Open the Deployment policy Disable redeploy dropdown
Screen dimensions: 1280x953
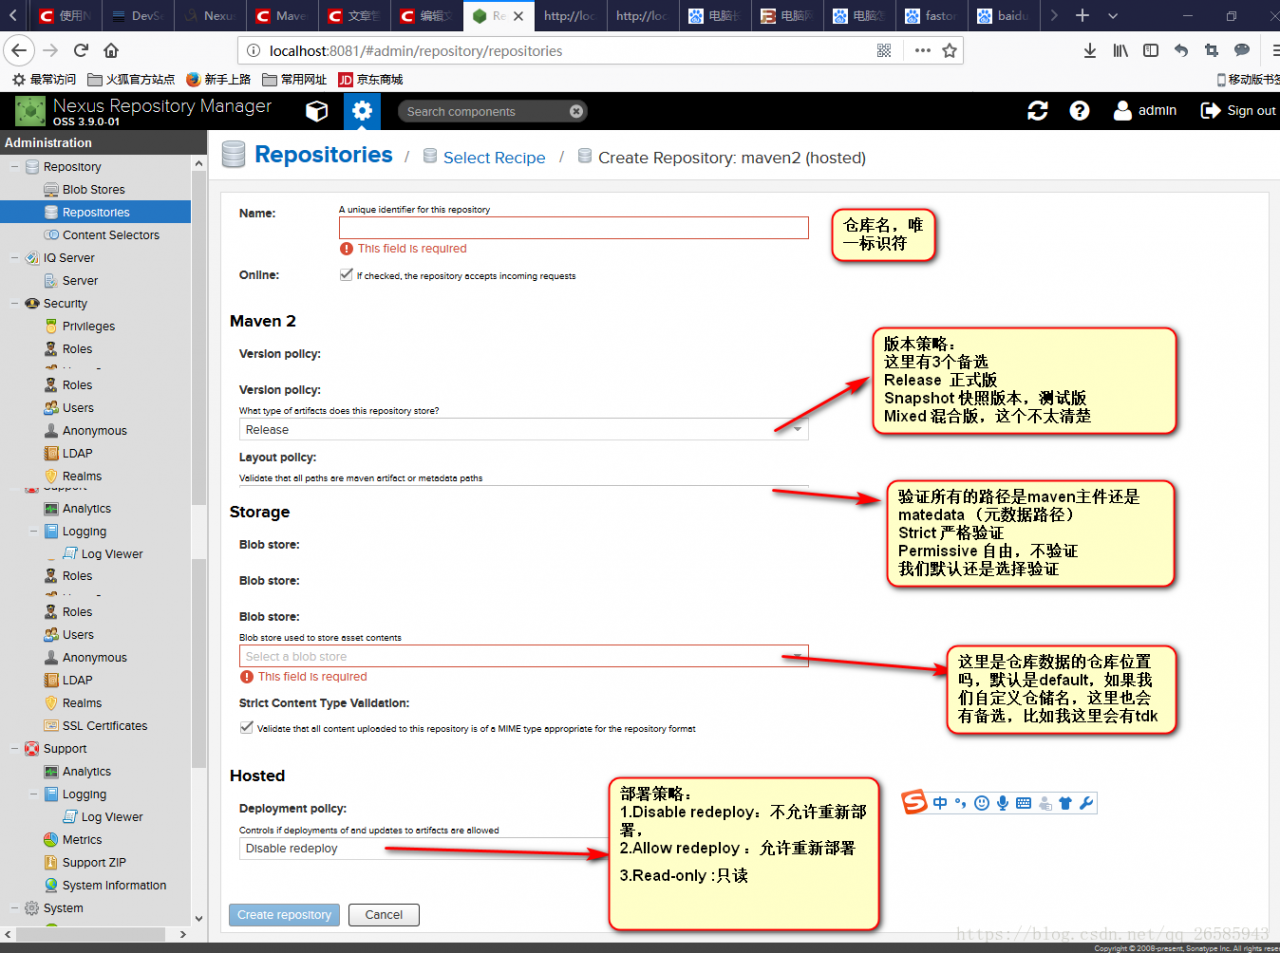pos(423,848)
